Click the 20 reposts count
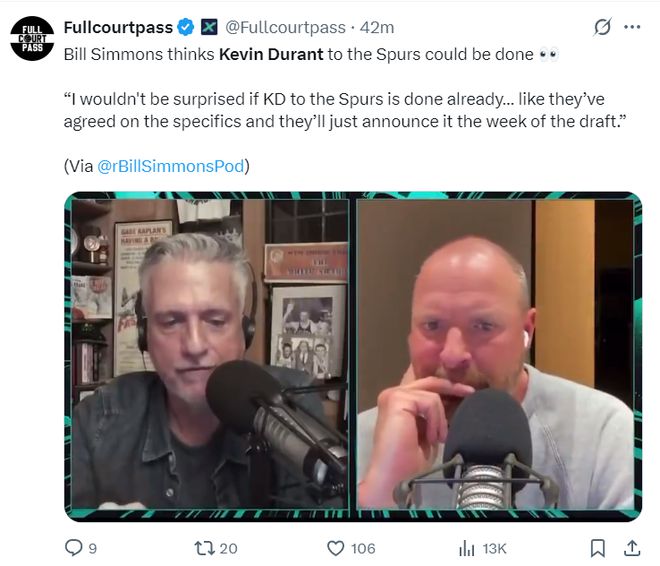This screenshot has height=566, width=660. coord(229,548)
